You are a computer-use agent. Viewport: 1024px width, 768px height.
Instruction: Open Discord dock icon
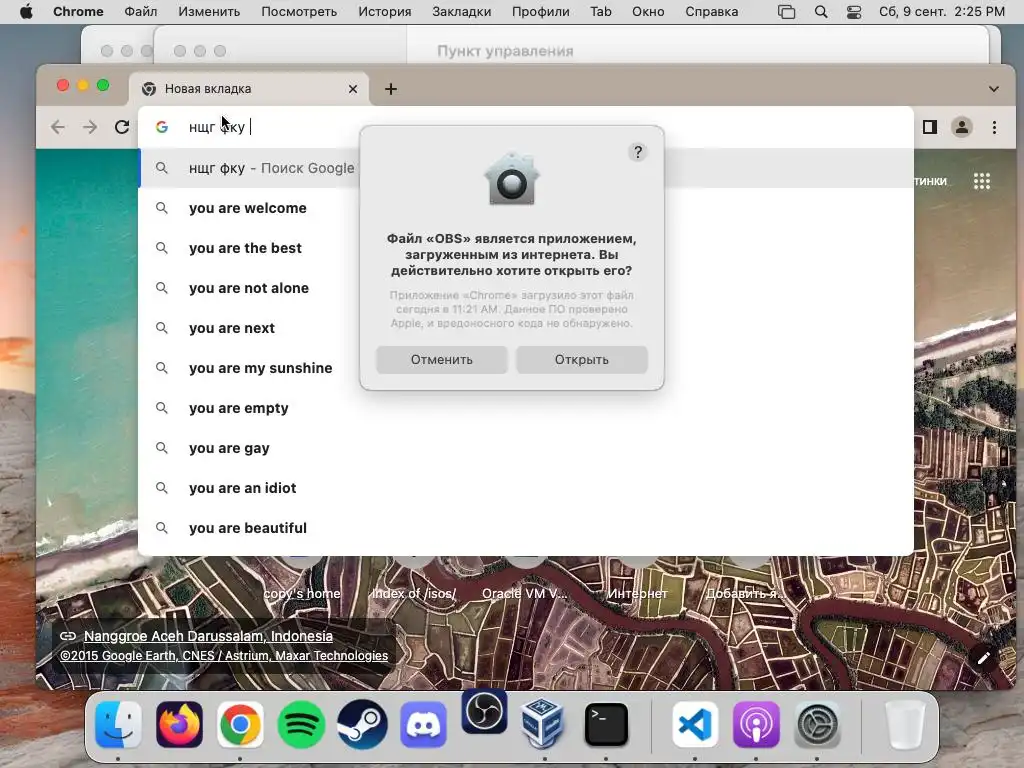pos(423,725)
